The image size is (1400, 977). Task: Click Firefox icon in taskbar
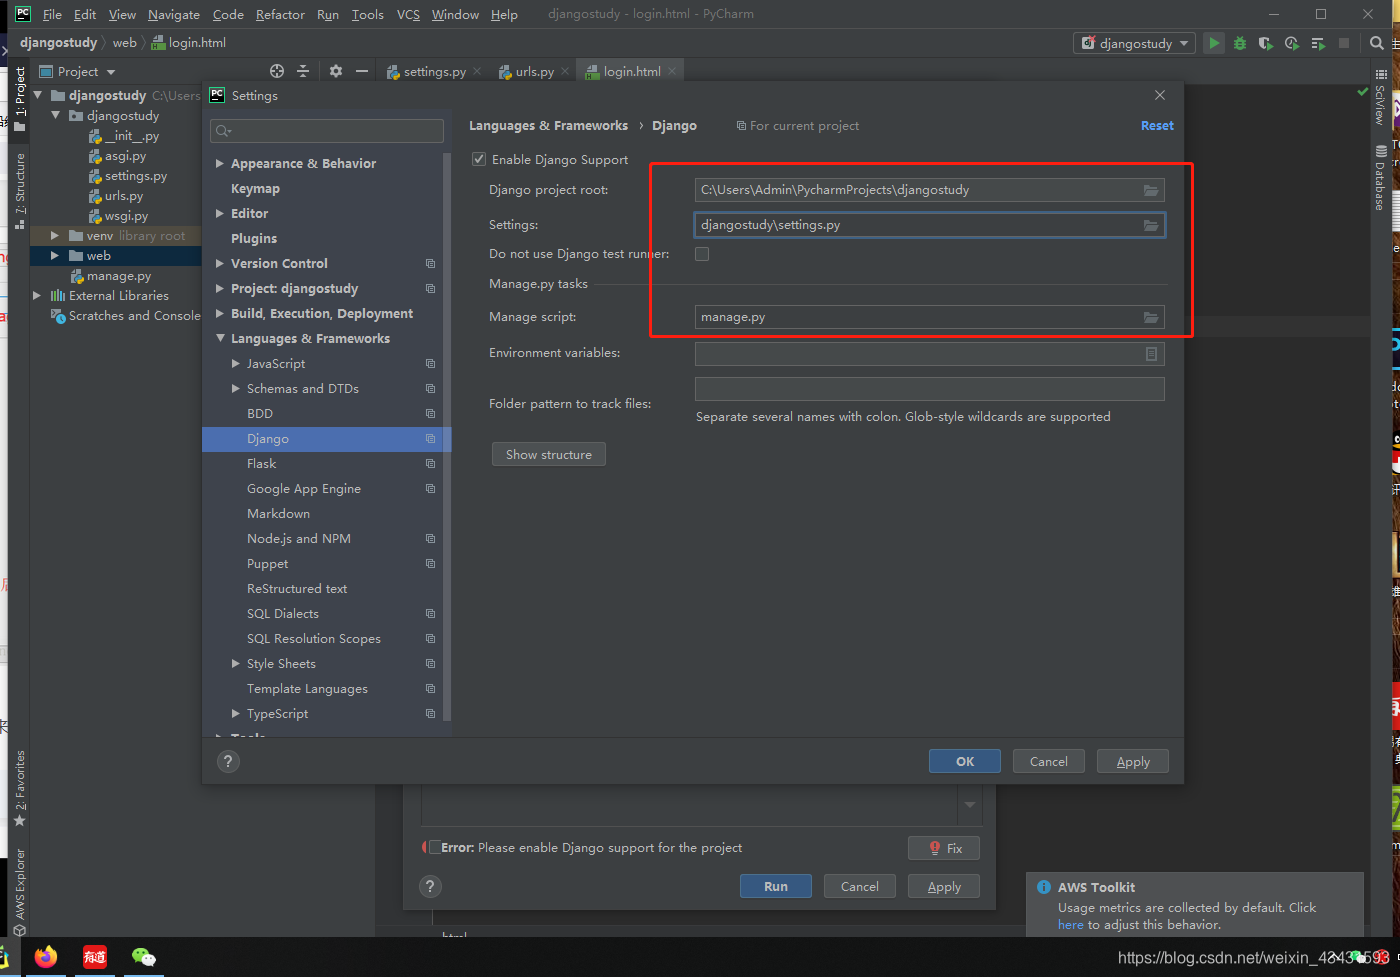45,956
